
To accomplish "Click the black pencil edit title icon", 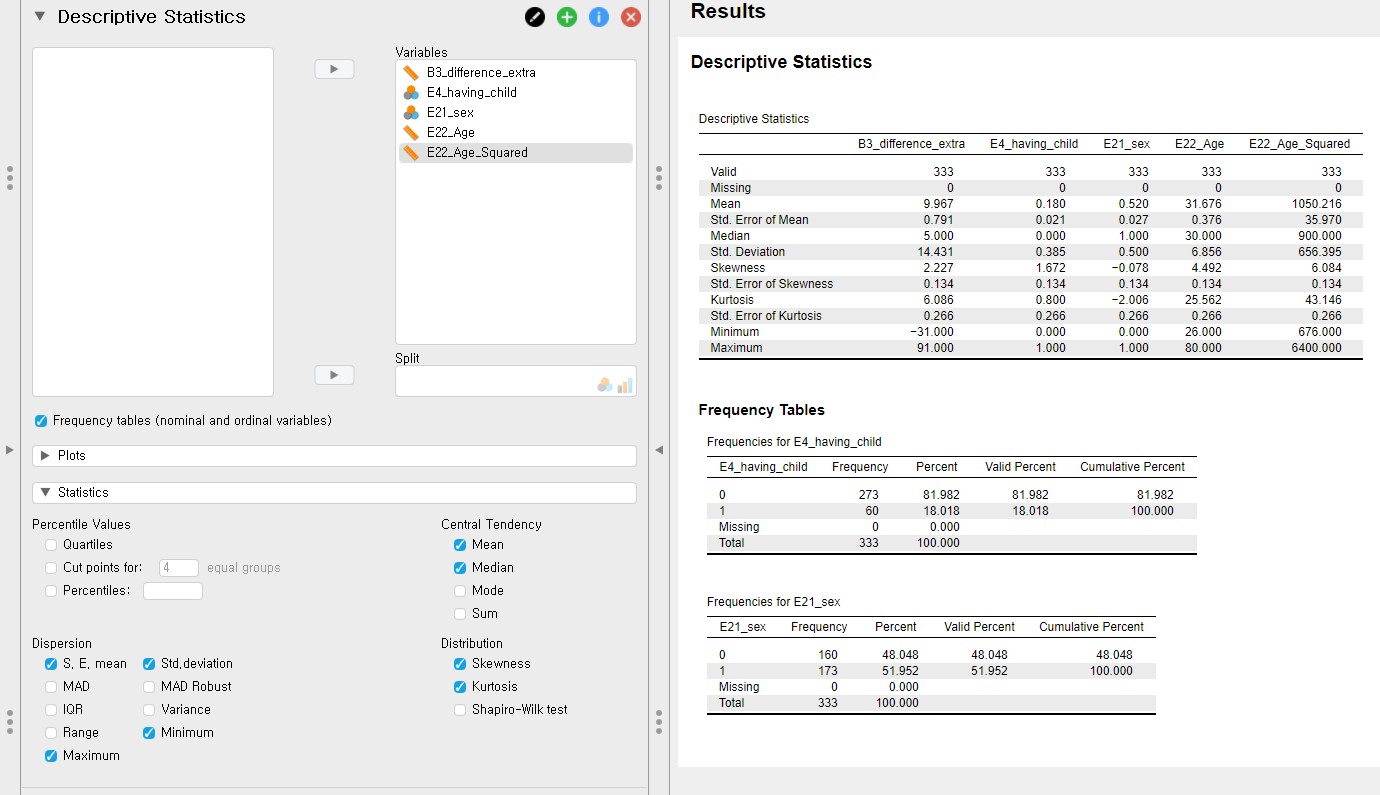I will tap(535, 17).
